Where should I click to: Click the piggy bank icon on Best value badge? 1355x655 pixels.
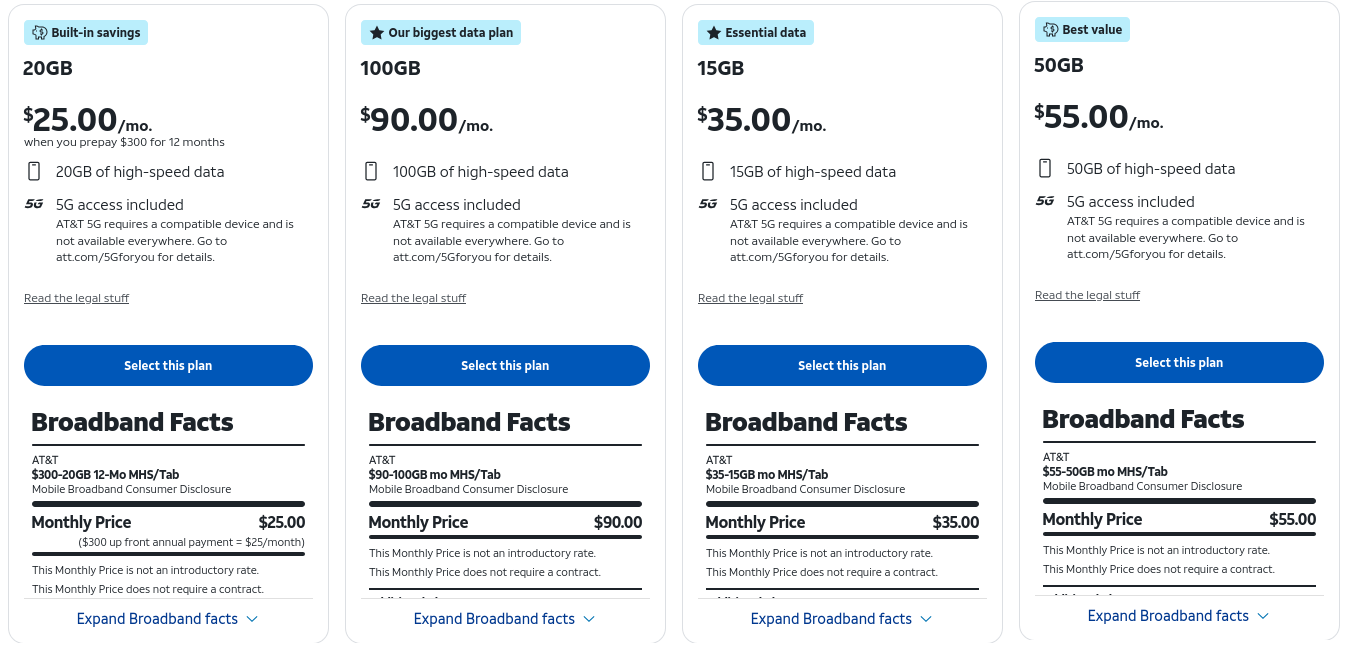tap(1050, 30)
